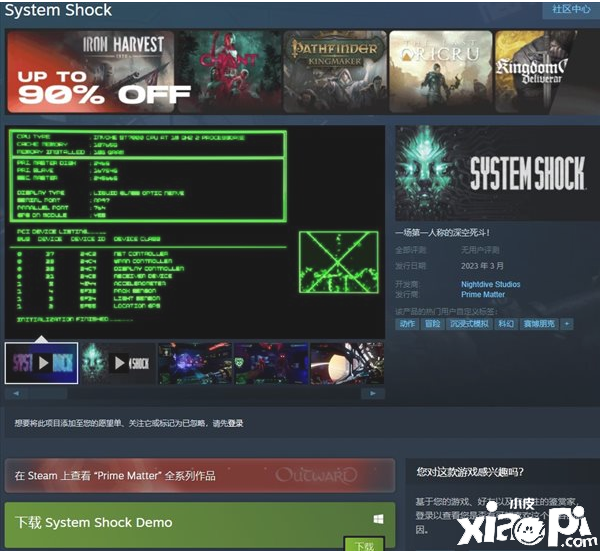The height and width of the screenshot is (551, 600).
Task: Click the description 一场第一人称的深空死斗
Action: pos(442,232)
